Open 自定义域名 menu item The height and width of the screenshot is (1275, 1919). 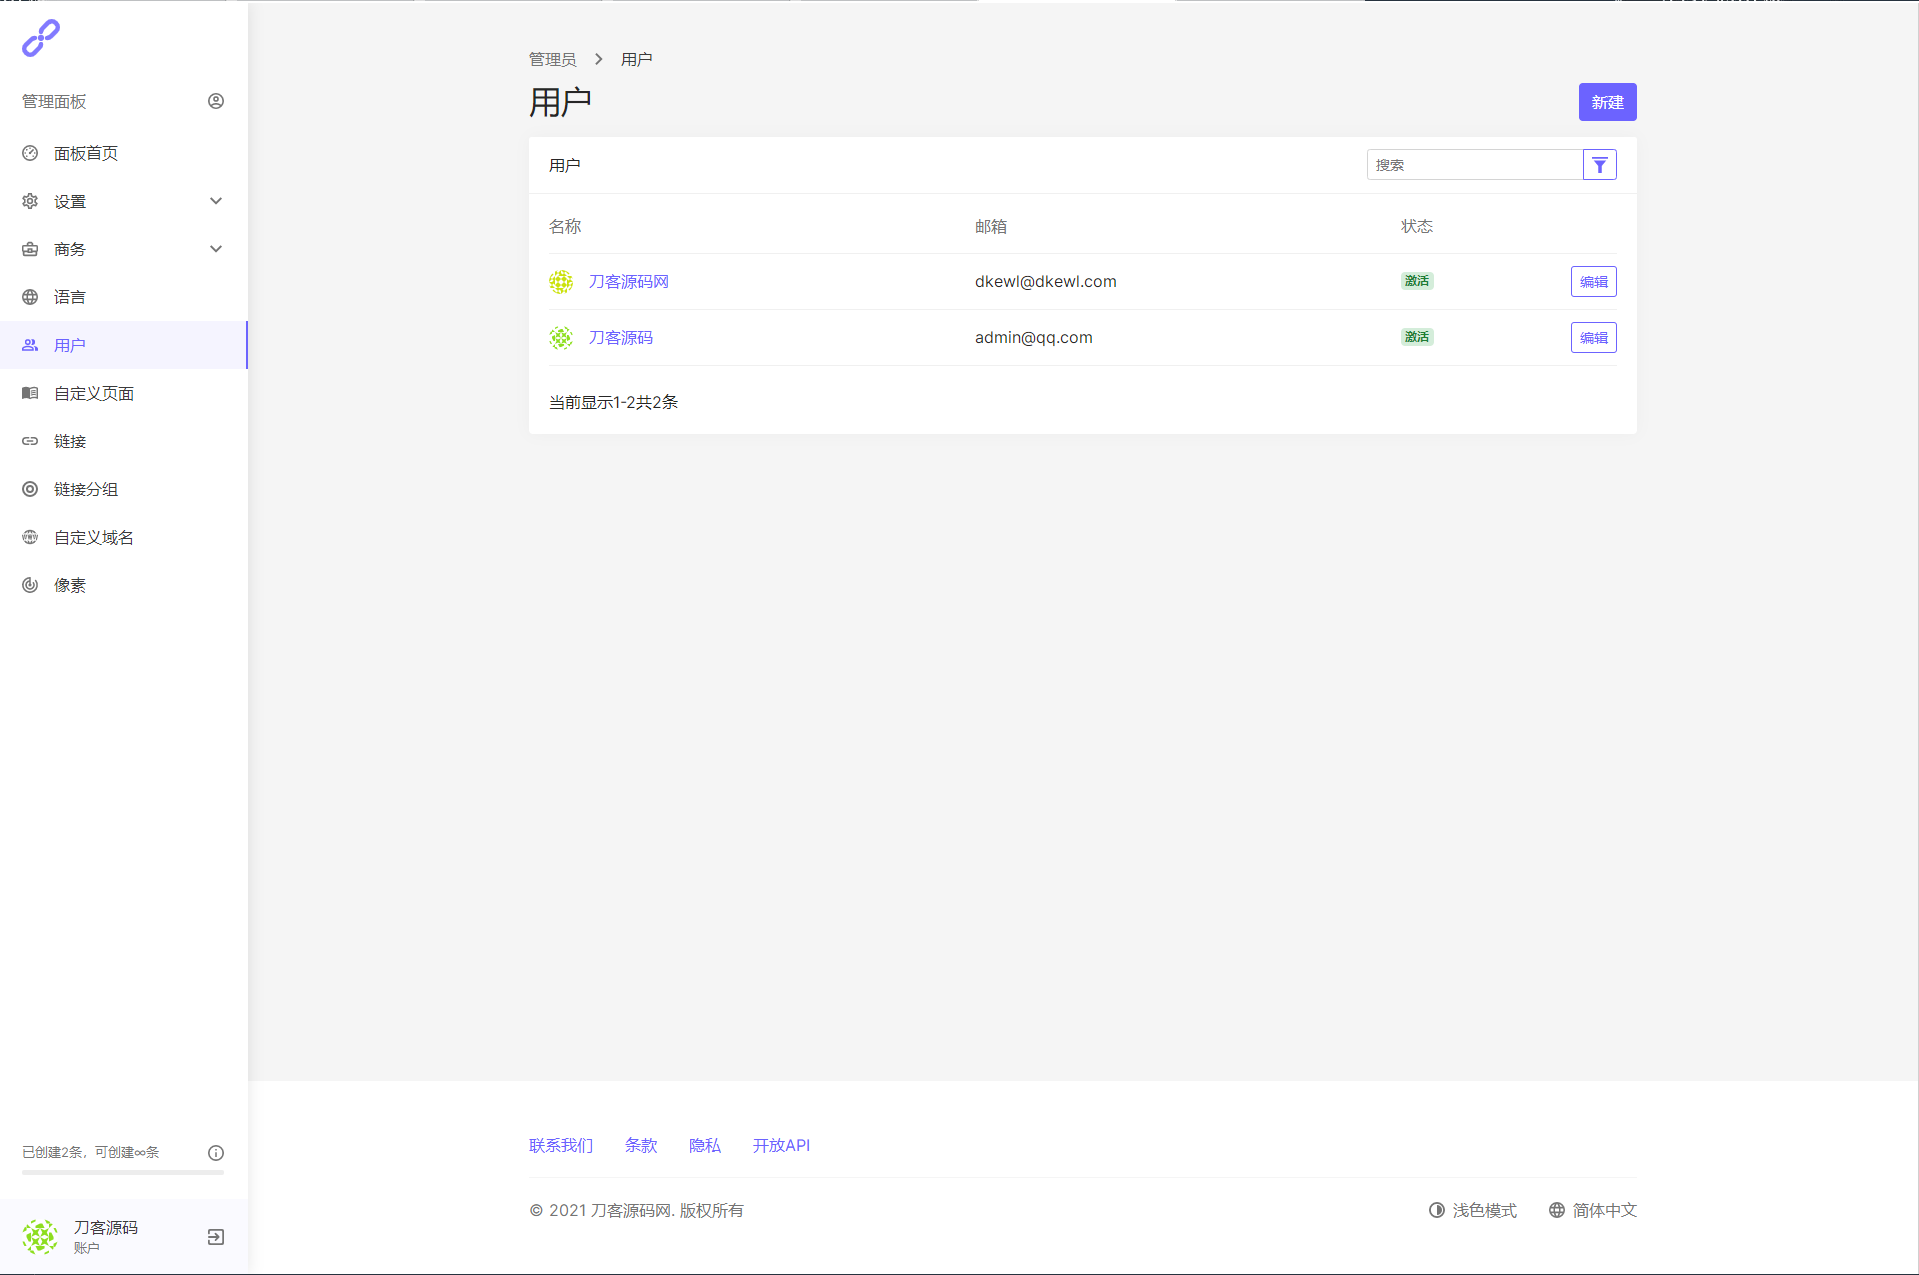pos(94,537)
